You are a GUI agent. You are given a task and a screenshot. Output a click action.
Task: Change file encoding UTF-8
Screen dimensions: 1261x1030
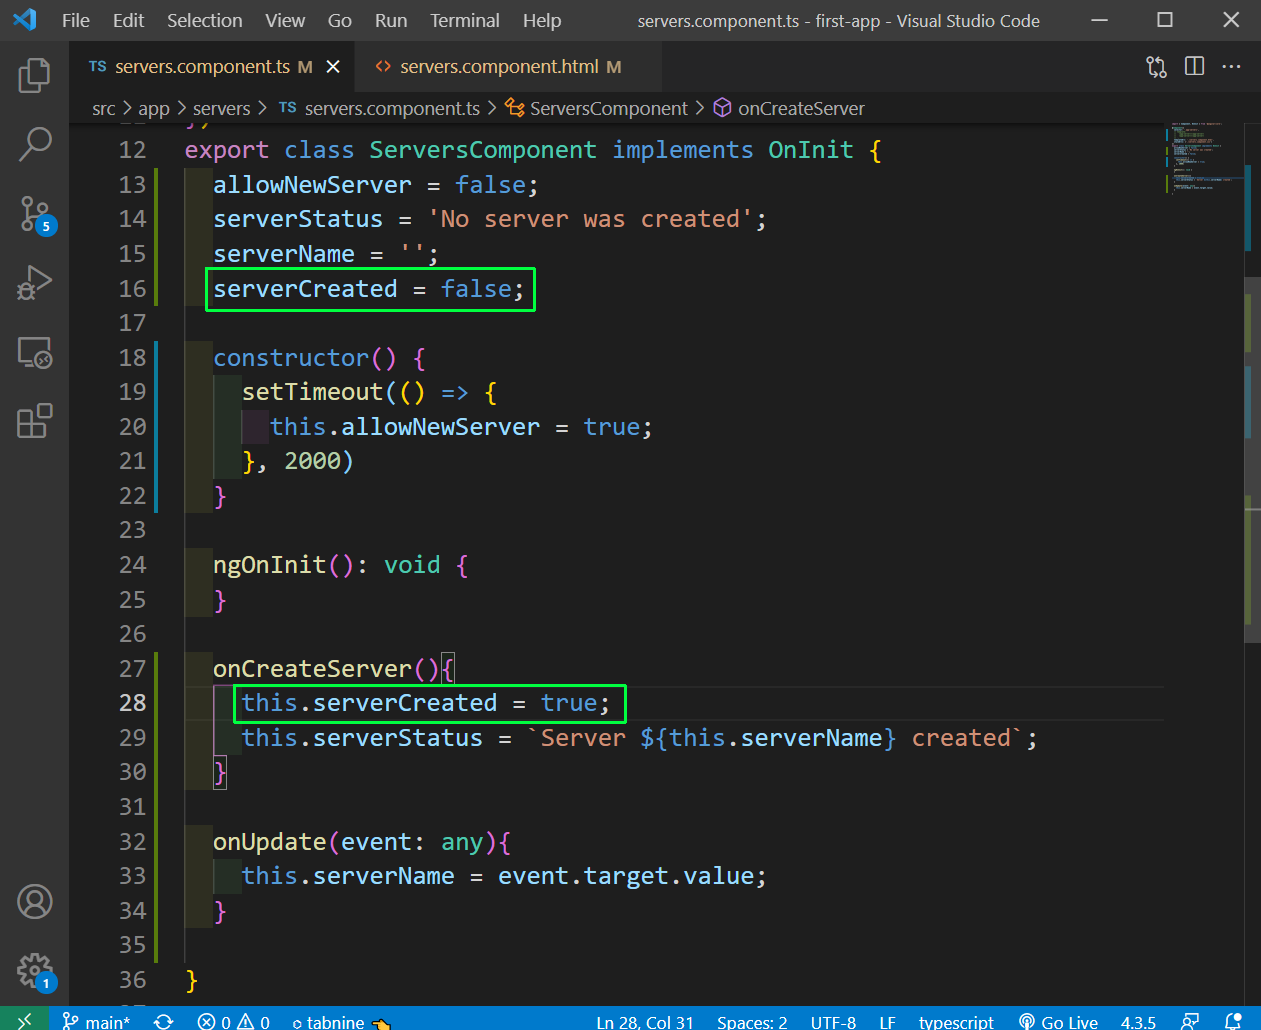pos(833,1021)
